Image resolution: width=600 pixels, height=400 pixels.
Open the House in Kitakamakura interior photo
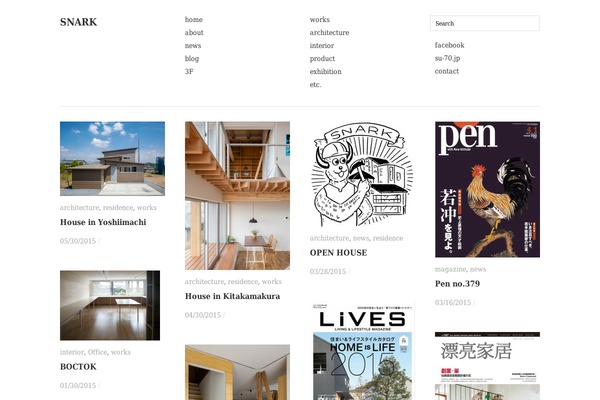237,196
